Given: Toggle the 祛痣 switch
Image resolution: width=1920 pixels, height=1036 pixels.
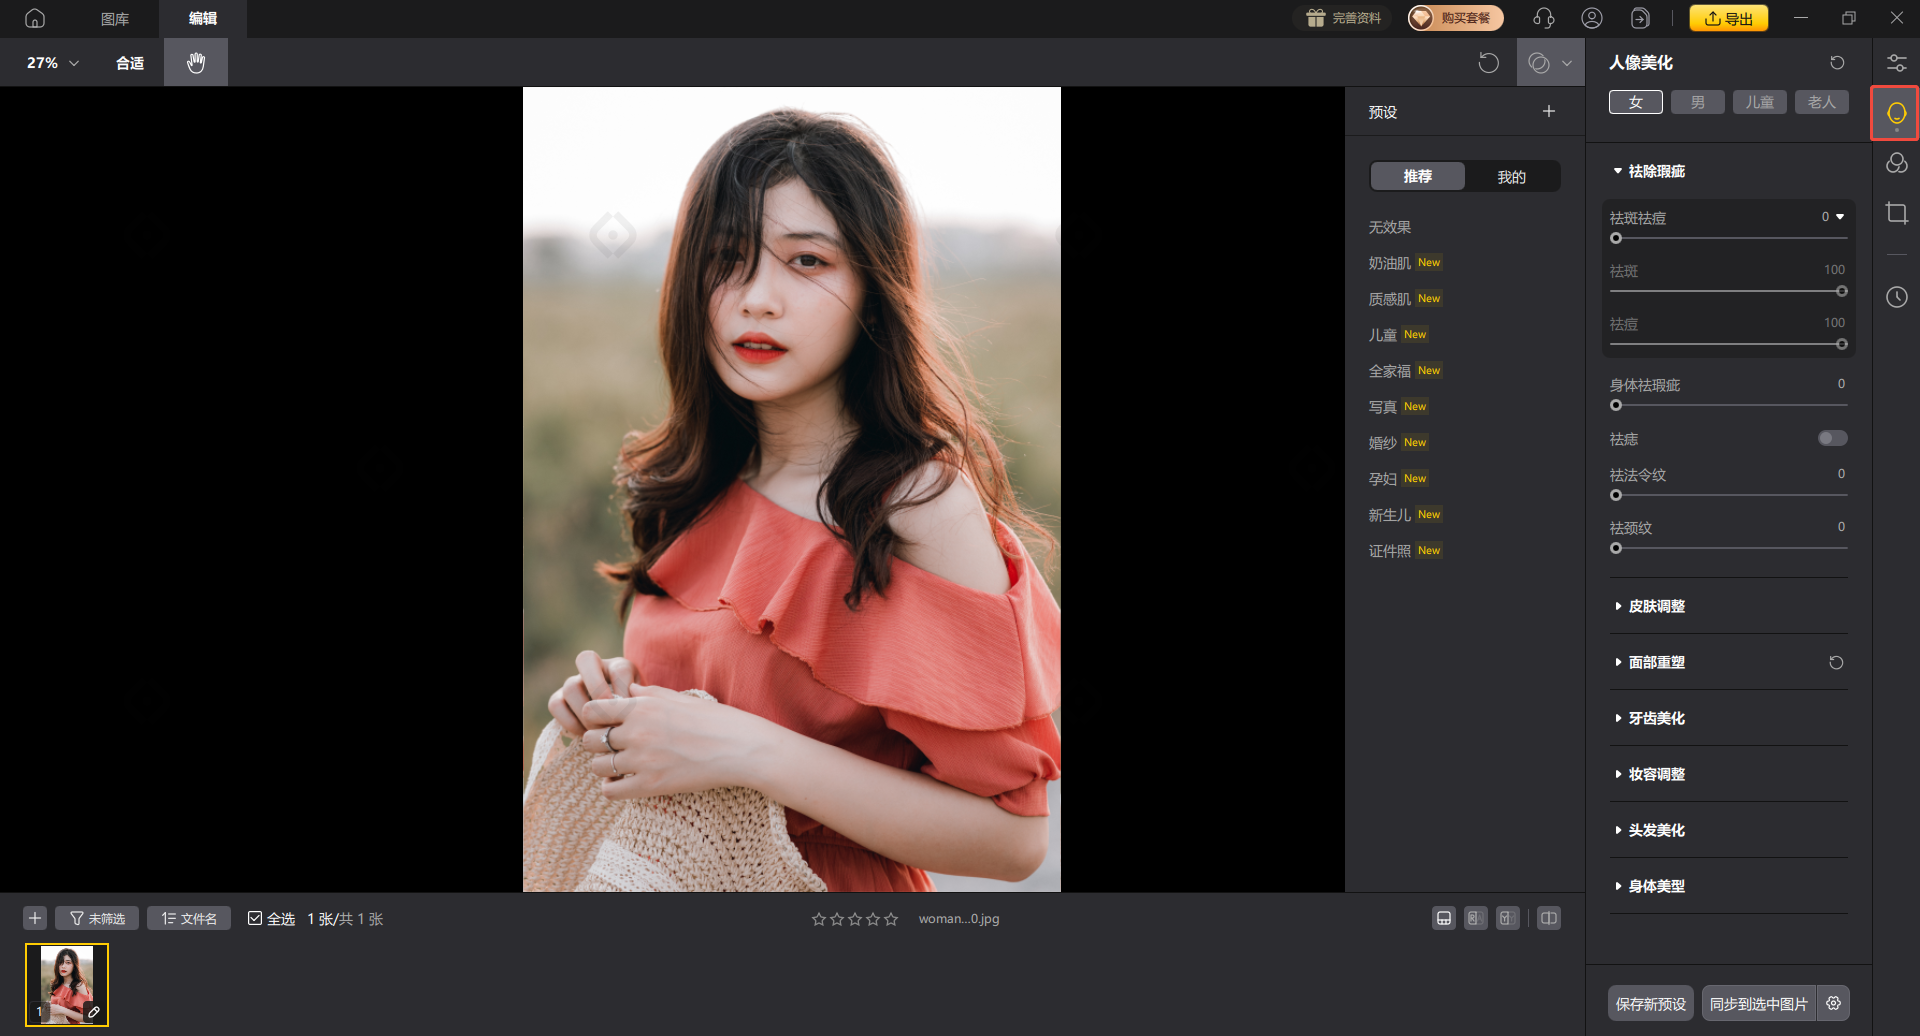Looking at the screenshot, I should pyautogui.click(x=1832, y=438).
